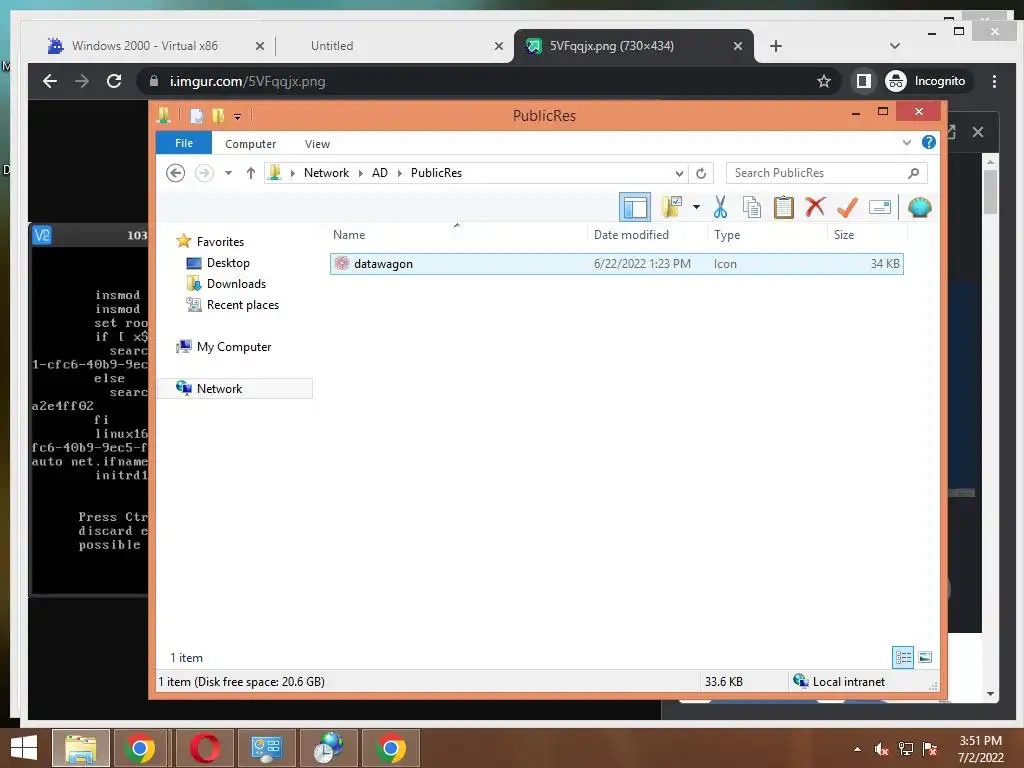This screenshot has height=768, width=1024.
Task: Expand the address bar history dropdown
Action: pos(679,173)
